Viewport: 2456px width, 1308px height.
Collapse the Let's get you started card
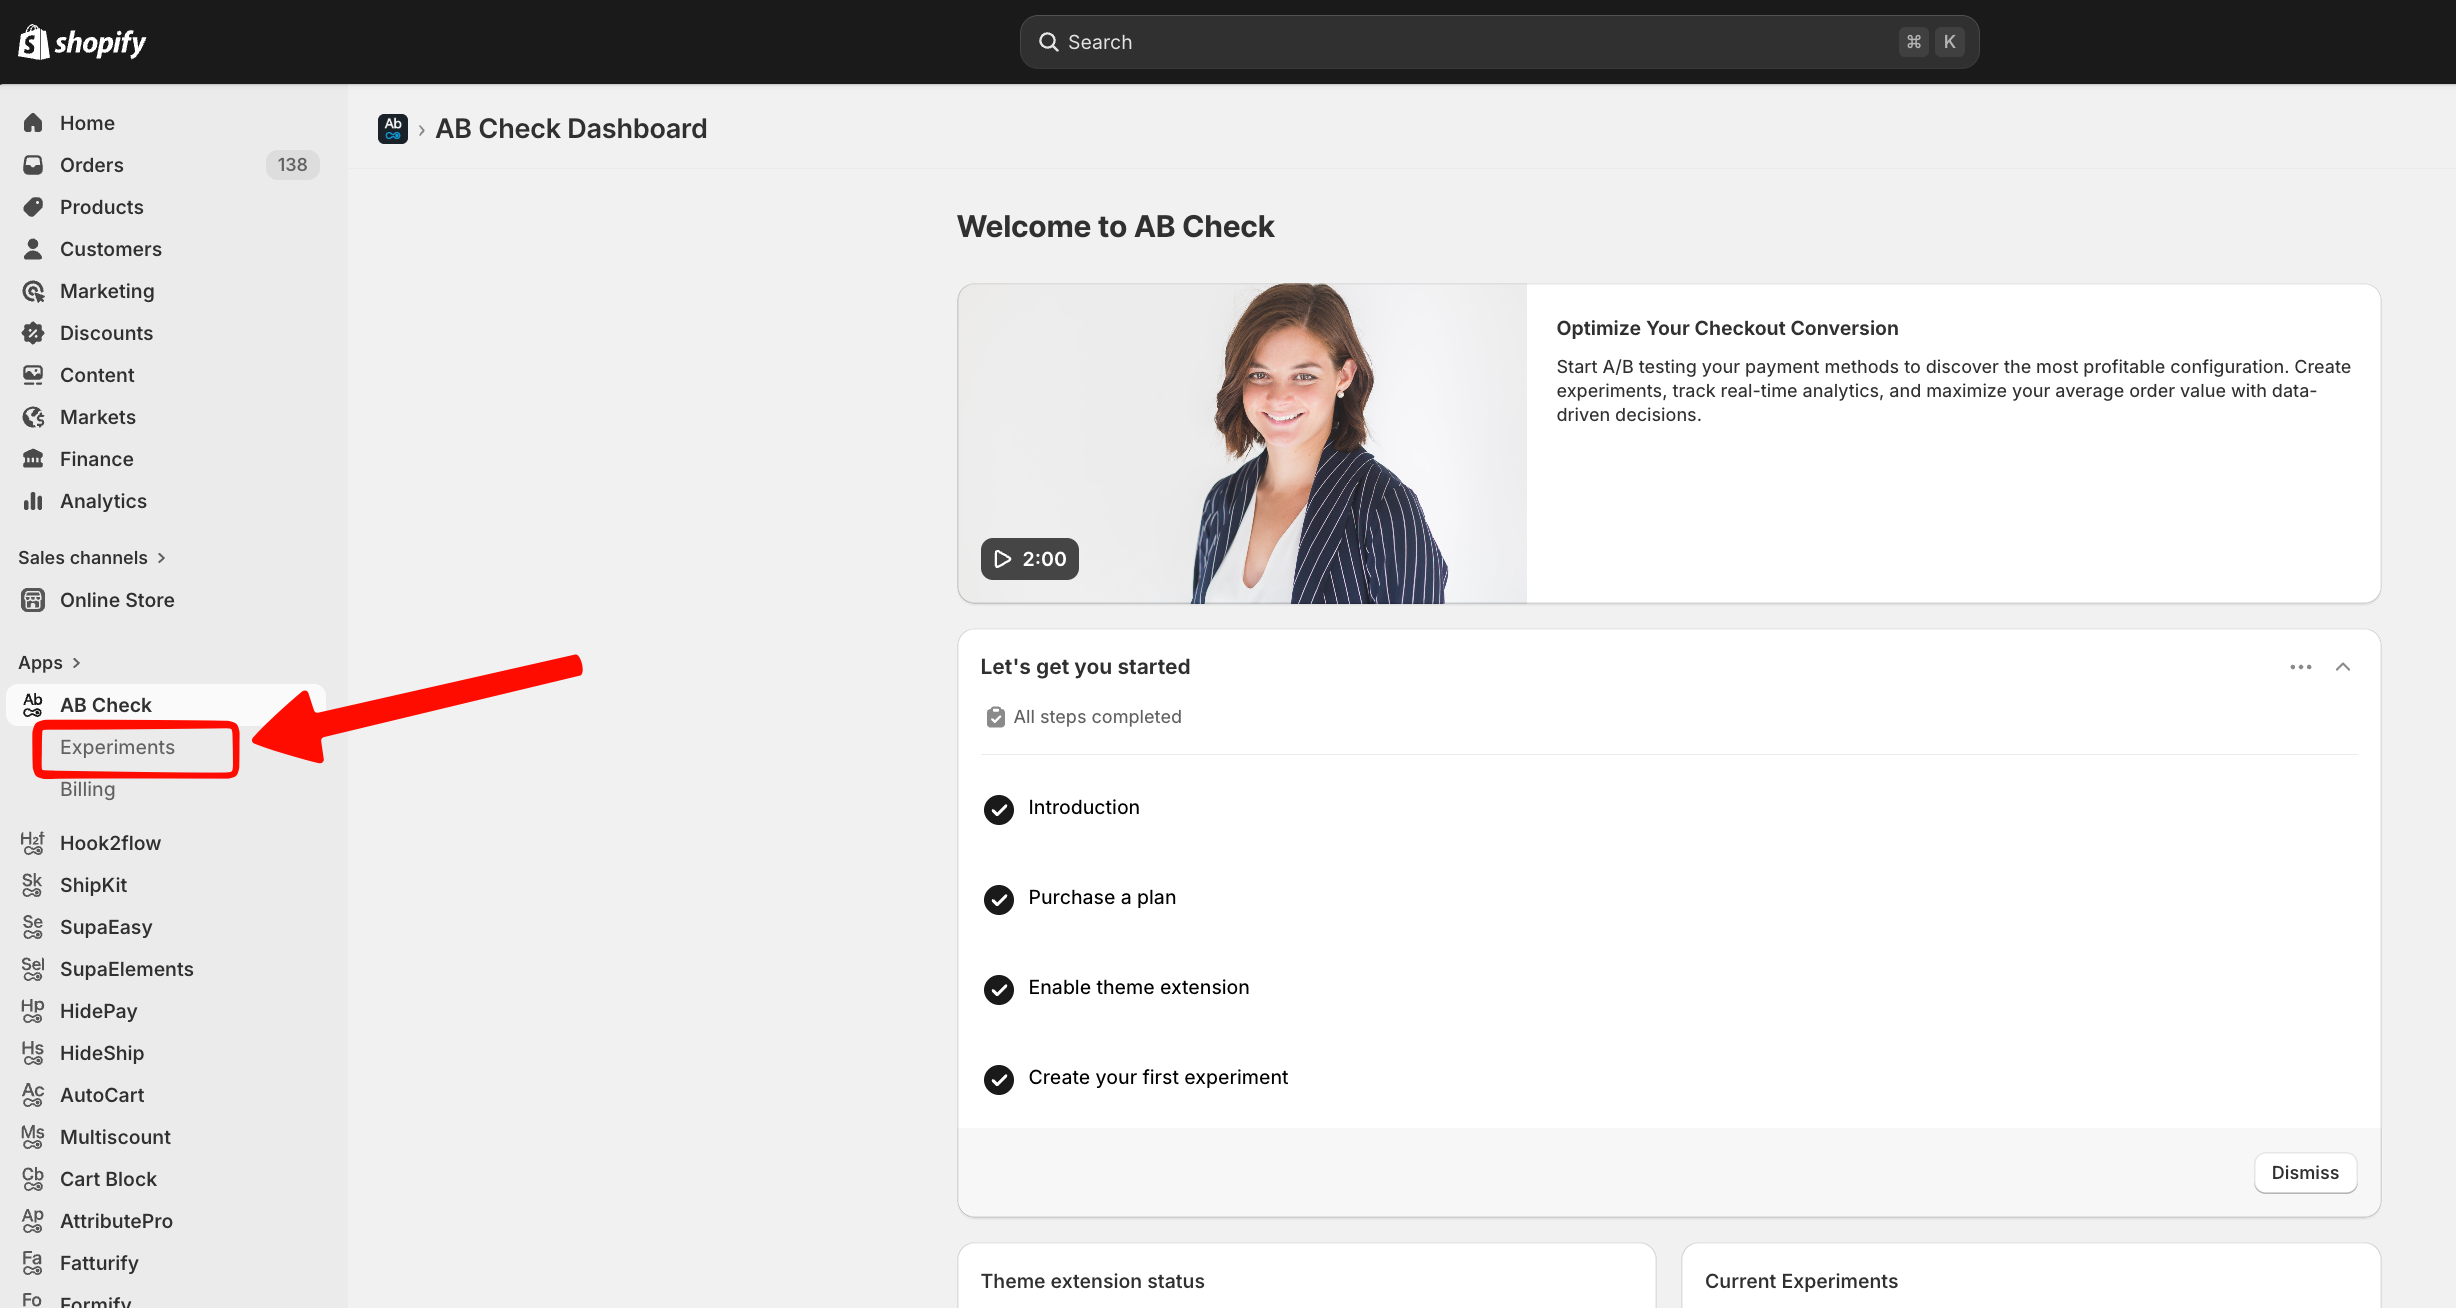[x=2342, y=667]
